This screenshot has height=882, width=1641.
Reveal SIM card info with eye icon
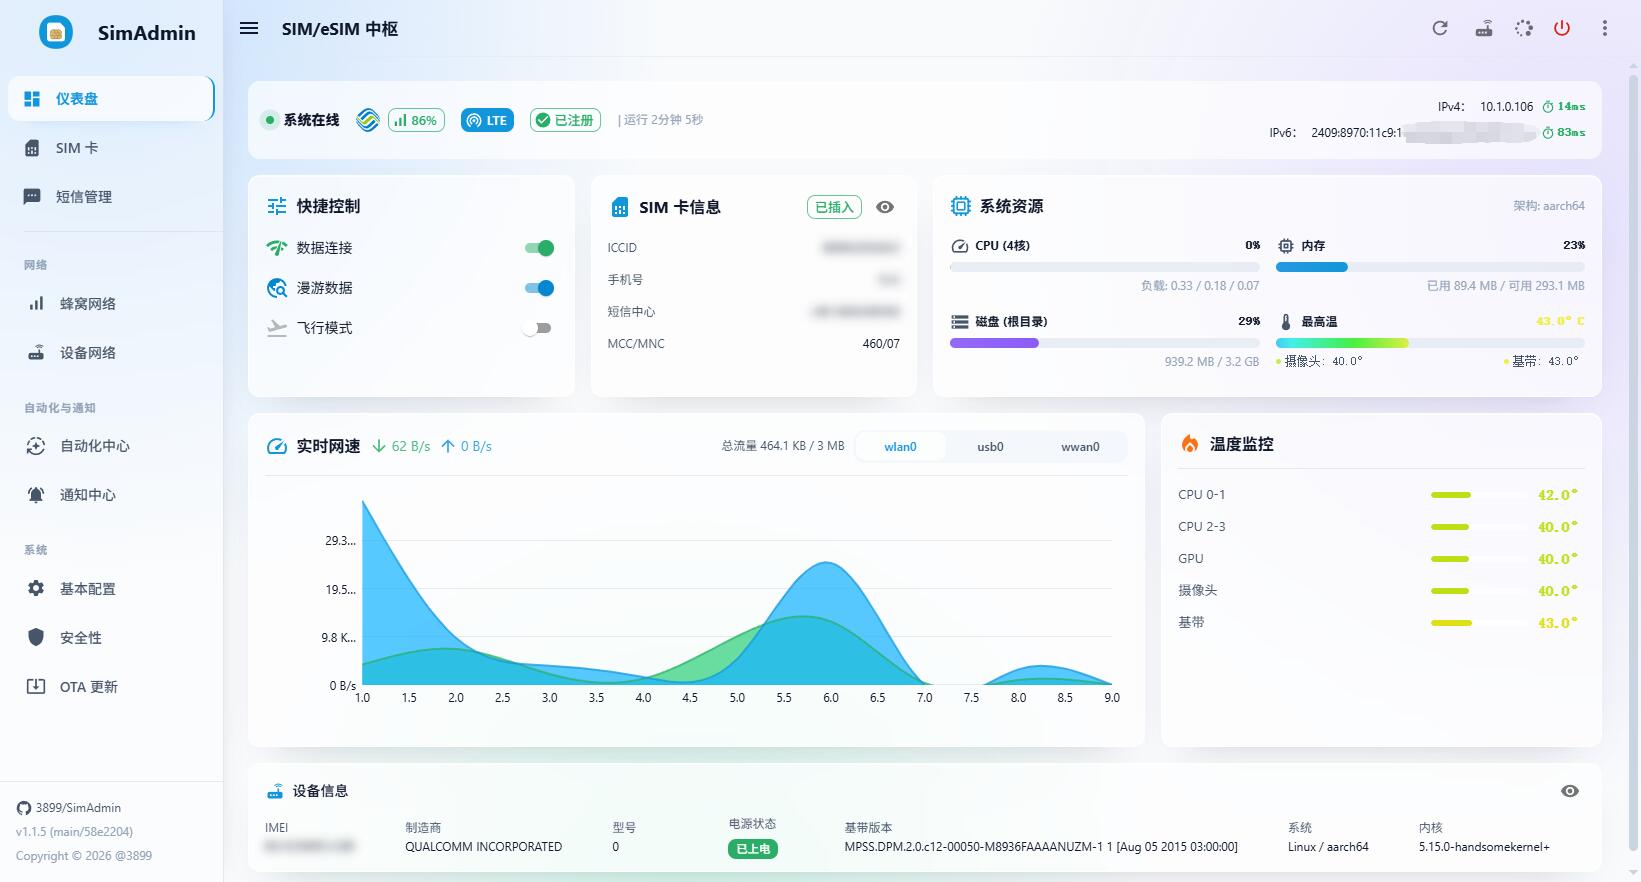(885, 207)
